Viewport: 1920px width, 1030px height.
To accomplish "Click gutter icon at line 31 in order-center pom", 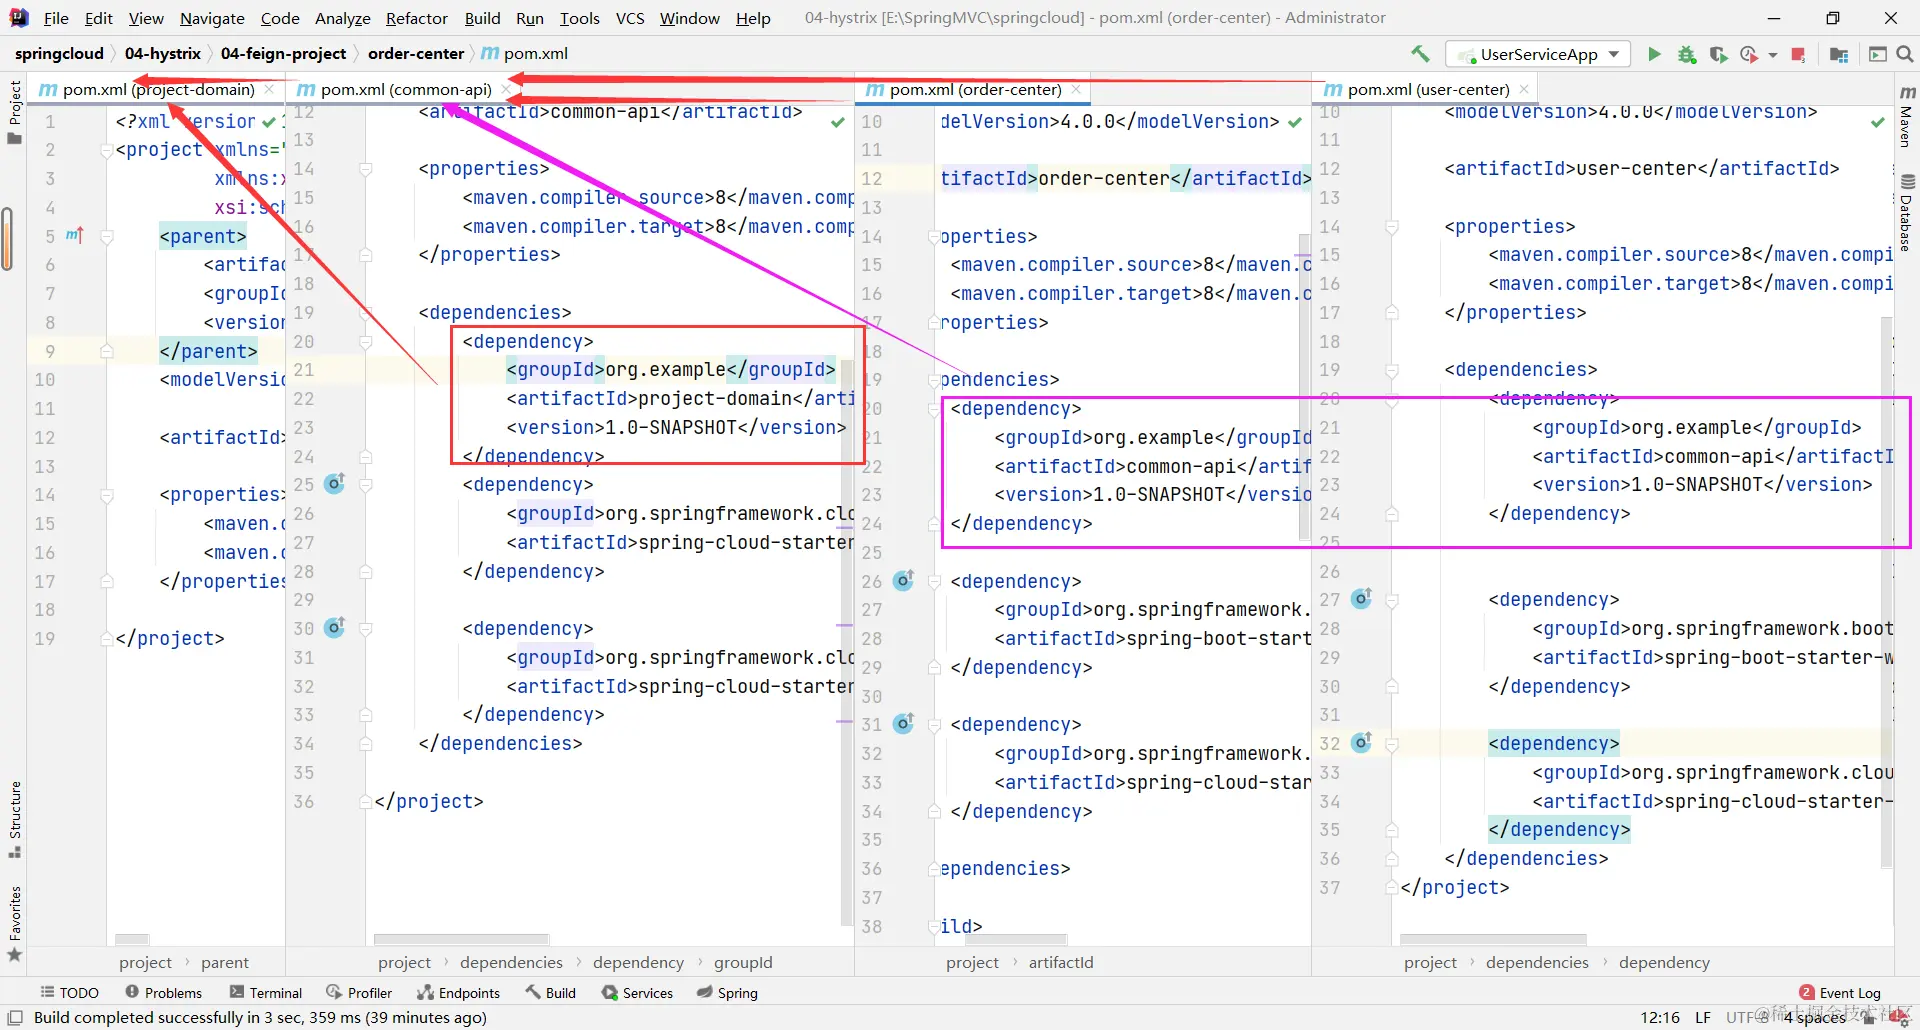I will [x=903, y=723].
